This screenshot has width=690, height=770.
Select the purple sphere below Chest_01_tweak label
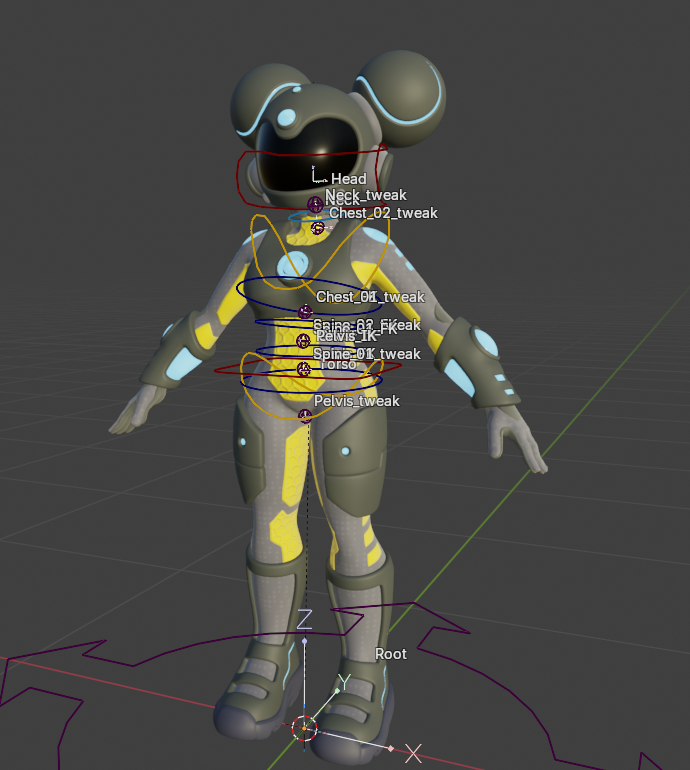coord(305,311)
